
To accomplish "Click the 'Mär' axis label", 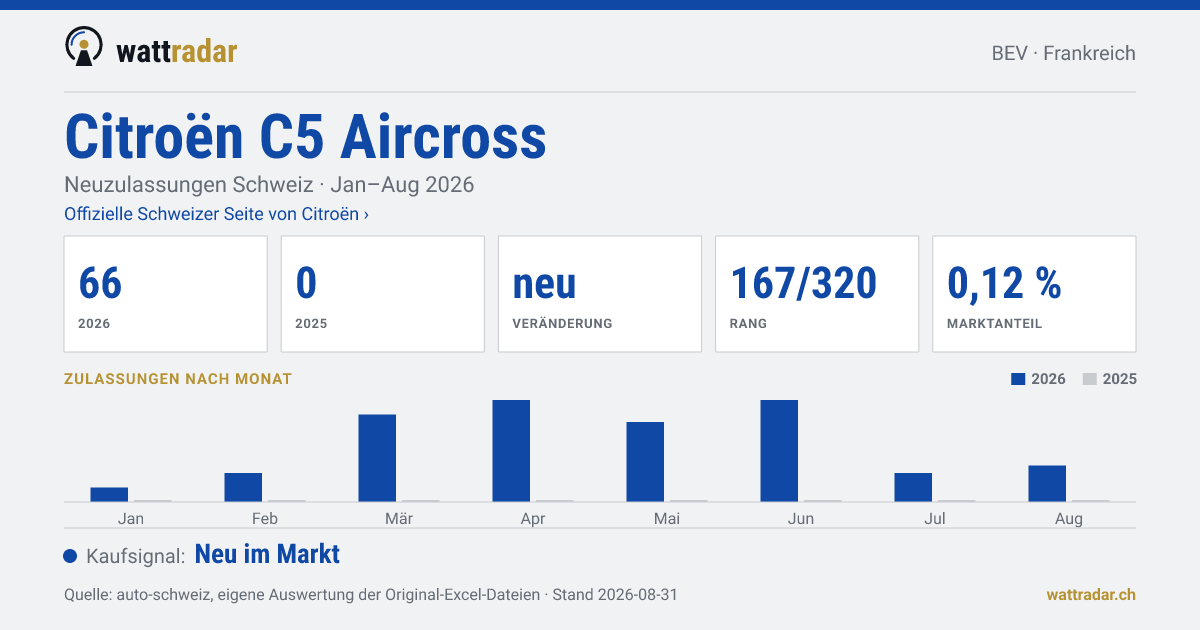I will (x=399, y=518).
